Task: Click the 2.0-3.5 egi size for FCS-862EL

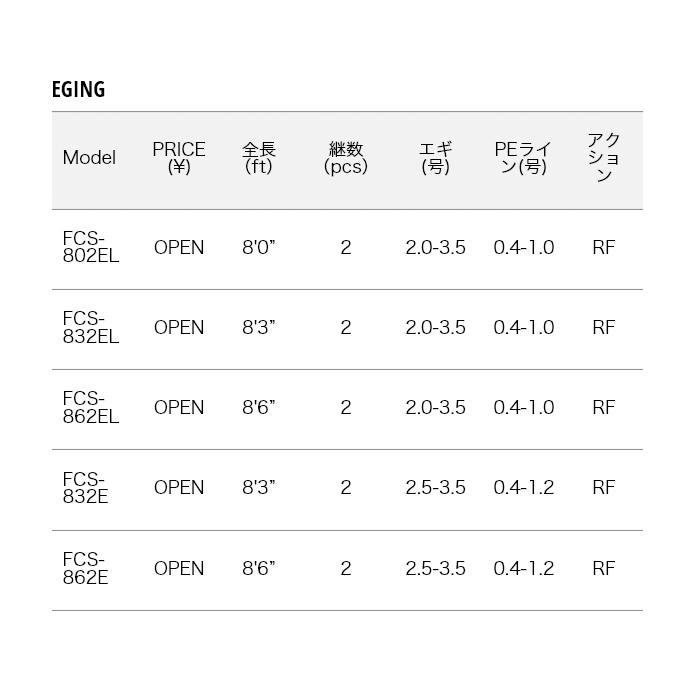Action: coord(436,408)
